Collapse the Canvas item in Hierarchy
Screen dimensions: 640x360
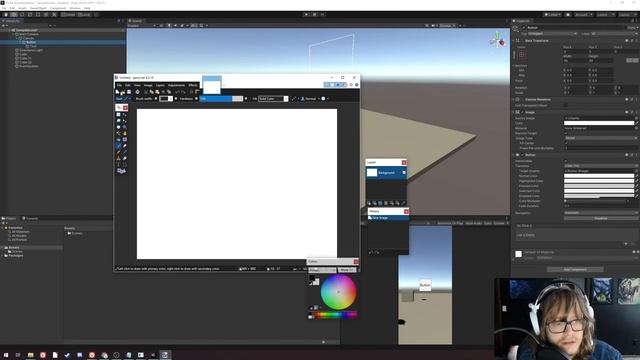click(x=18, y=38)
